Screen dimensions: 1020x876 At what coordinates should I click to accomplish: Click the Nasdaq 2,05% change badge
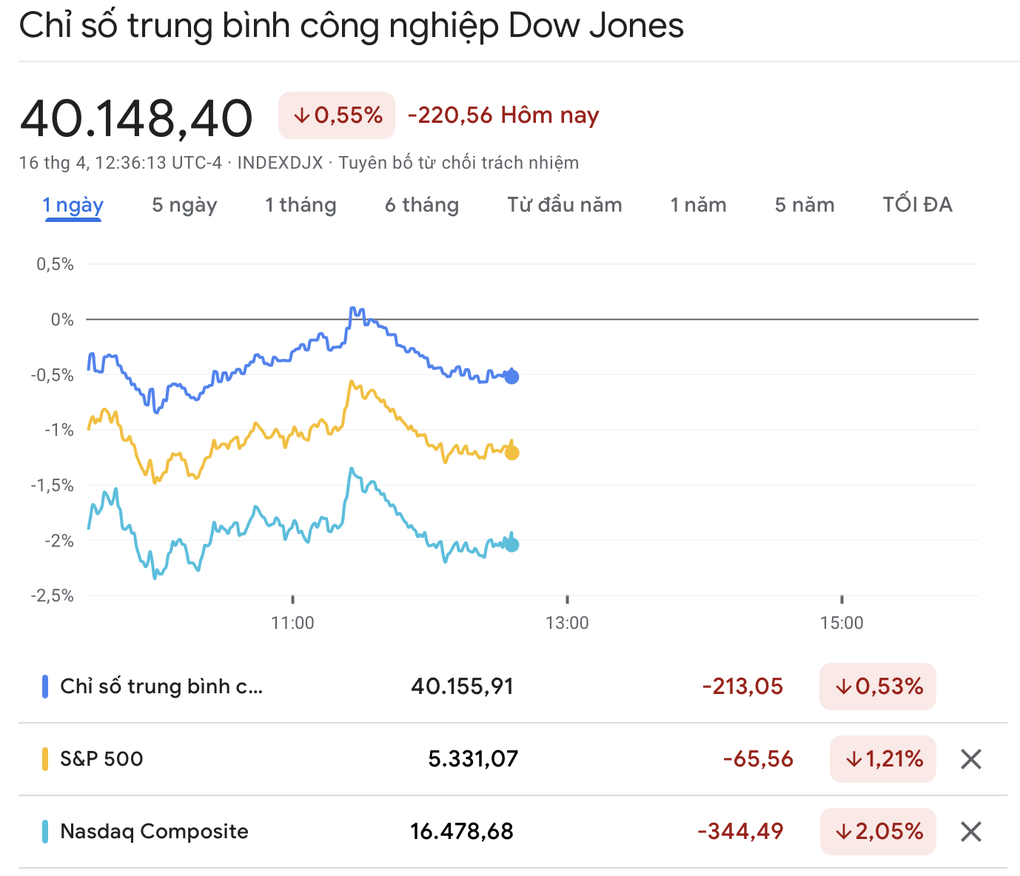(x=877, y=831)
